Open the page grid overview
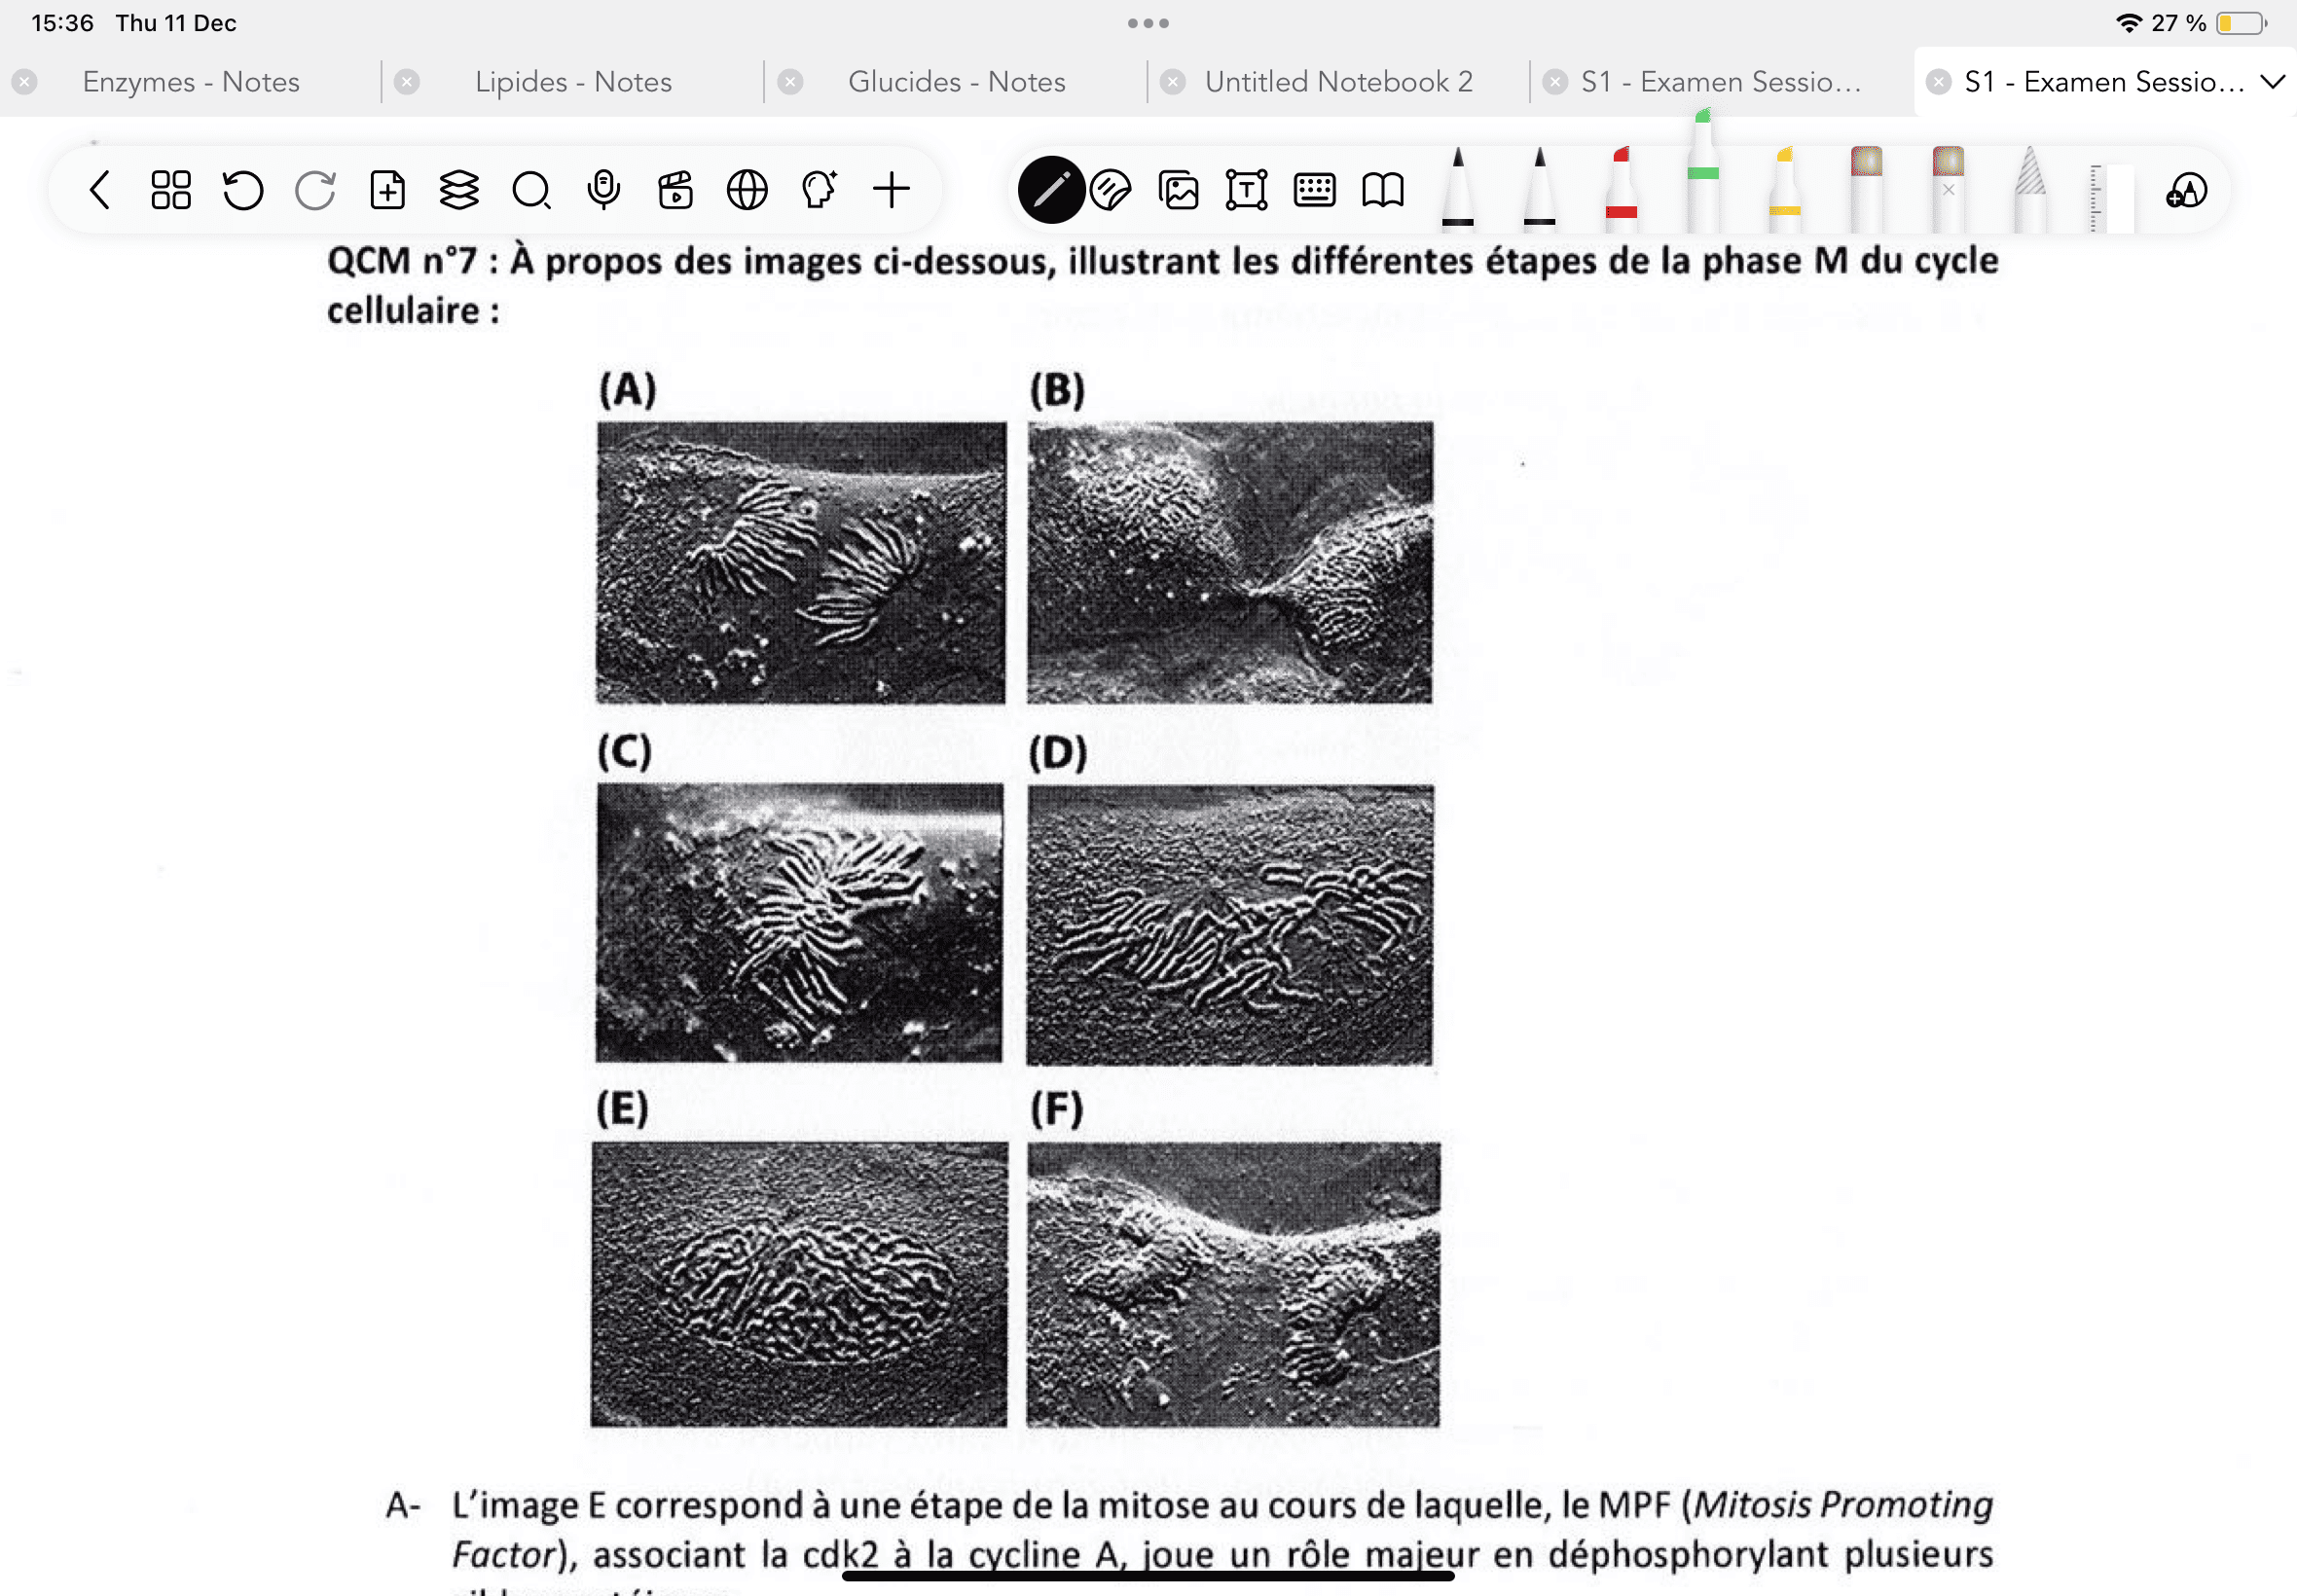Screen dimensions: 2297x1596 (x=171, y=189)
